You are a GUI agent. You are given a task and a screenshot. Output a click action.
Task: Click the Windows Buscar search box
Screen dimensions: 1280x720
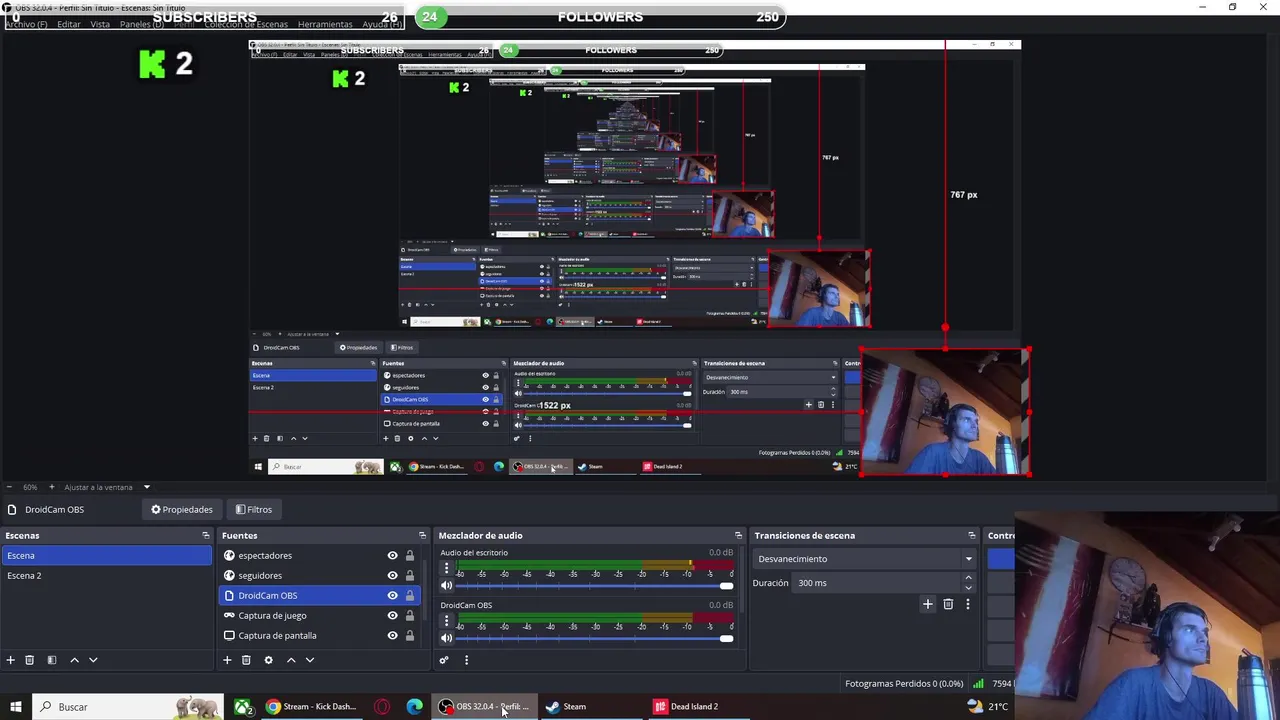[x=128, y=707]
